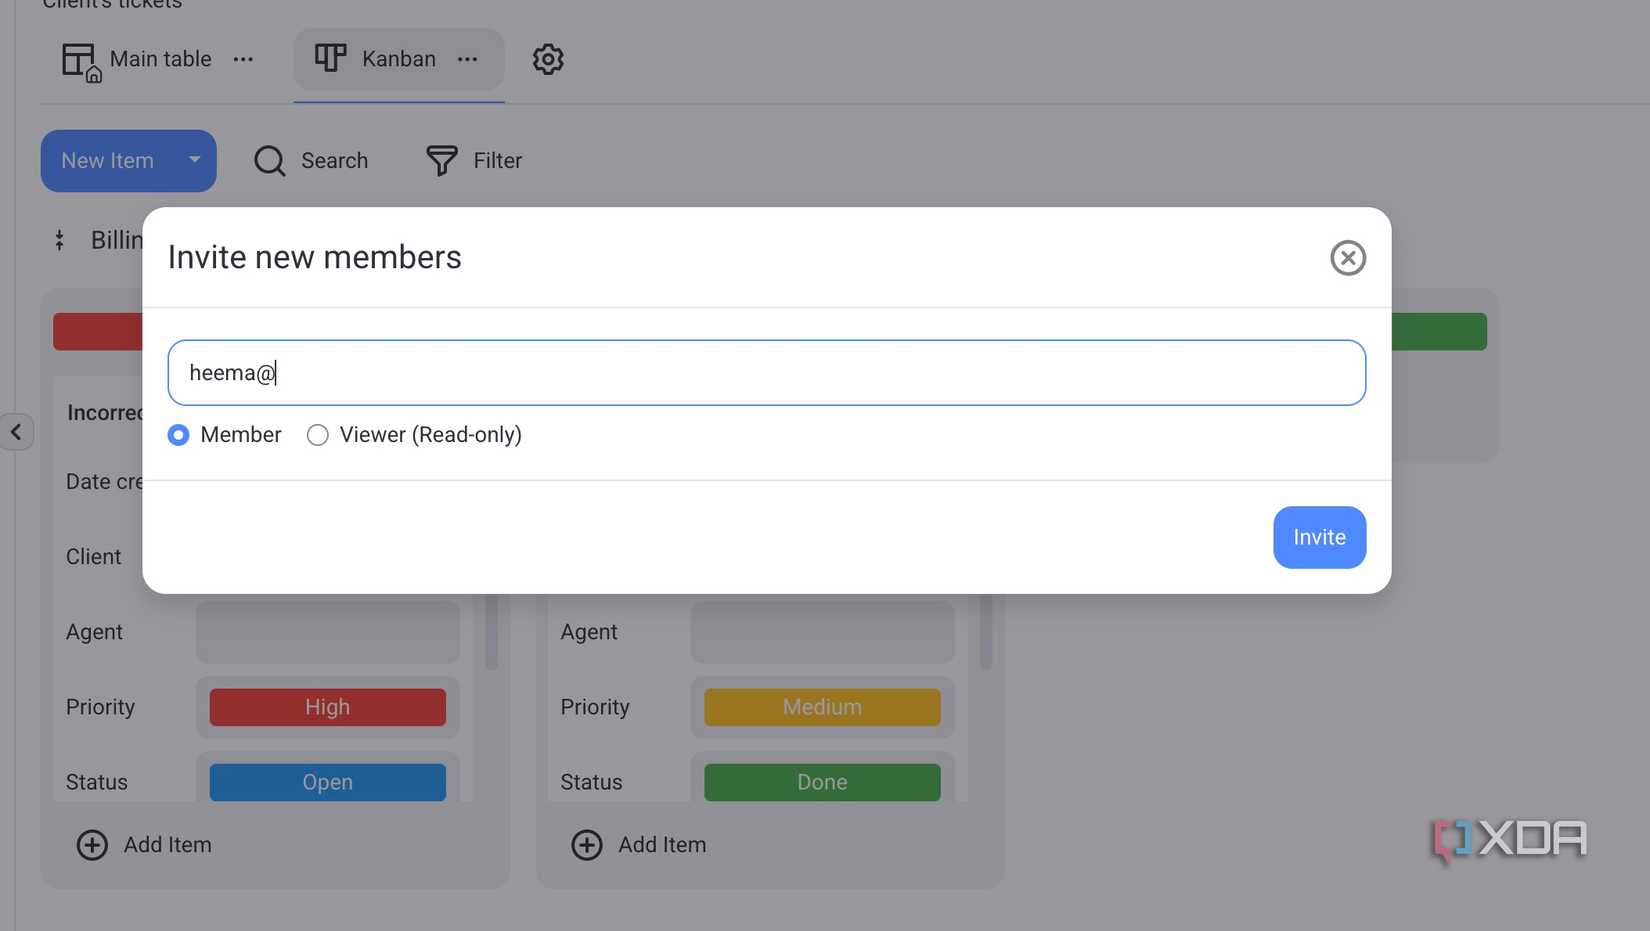
Task: Open Main table options ellipsis menu
Action: pos(243,59)
